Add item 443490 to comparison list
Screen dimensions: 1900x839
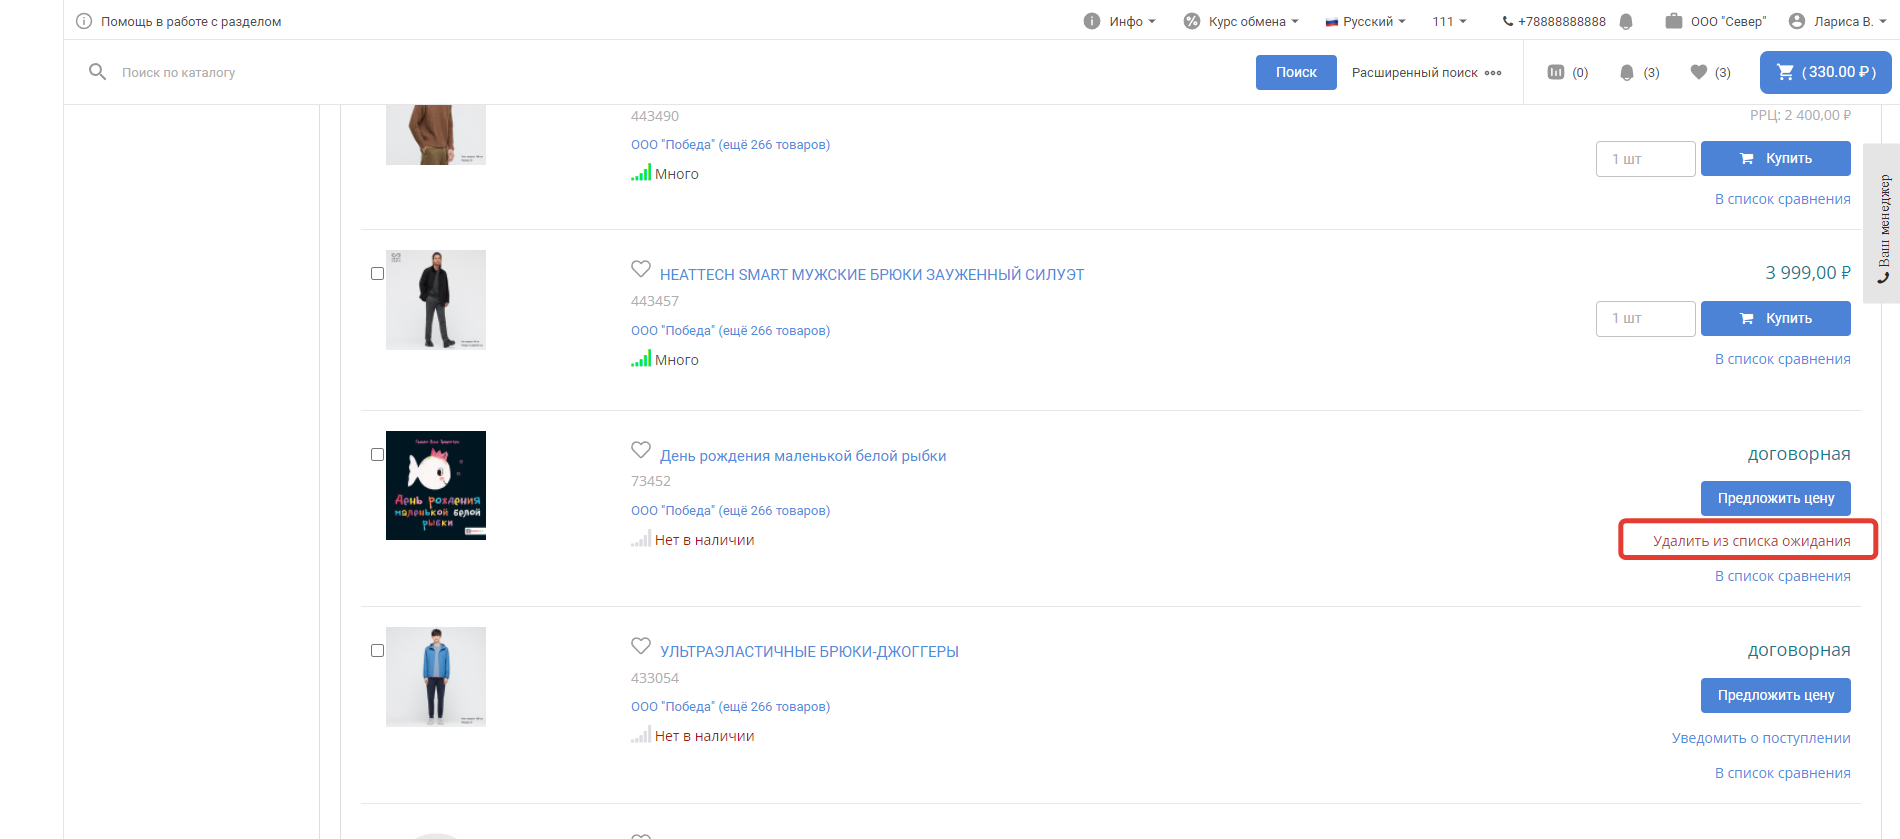pos(1782,199)
